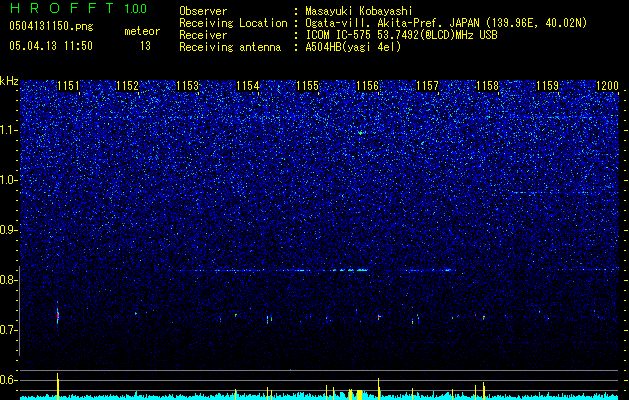Click the 0.9 frequency axis label
Screen dimensions: 629x400
8,230
